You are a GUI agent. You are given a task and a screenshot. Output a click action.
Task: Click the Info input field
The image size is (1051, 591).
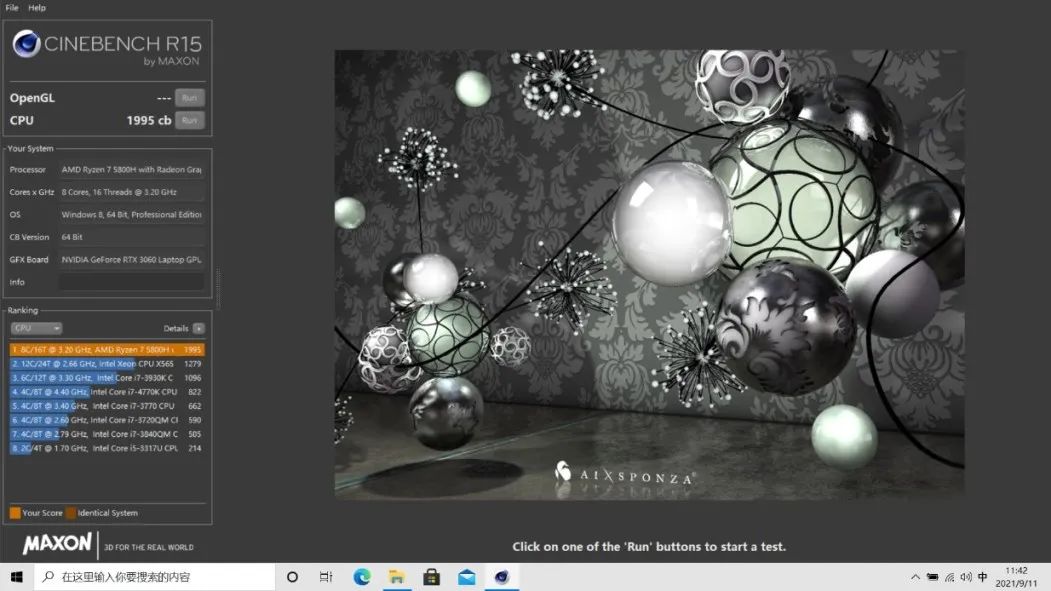pyautogui.click(x=131, y=282)
